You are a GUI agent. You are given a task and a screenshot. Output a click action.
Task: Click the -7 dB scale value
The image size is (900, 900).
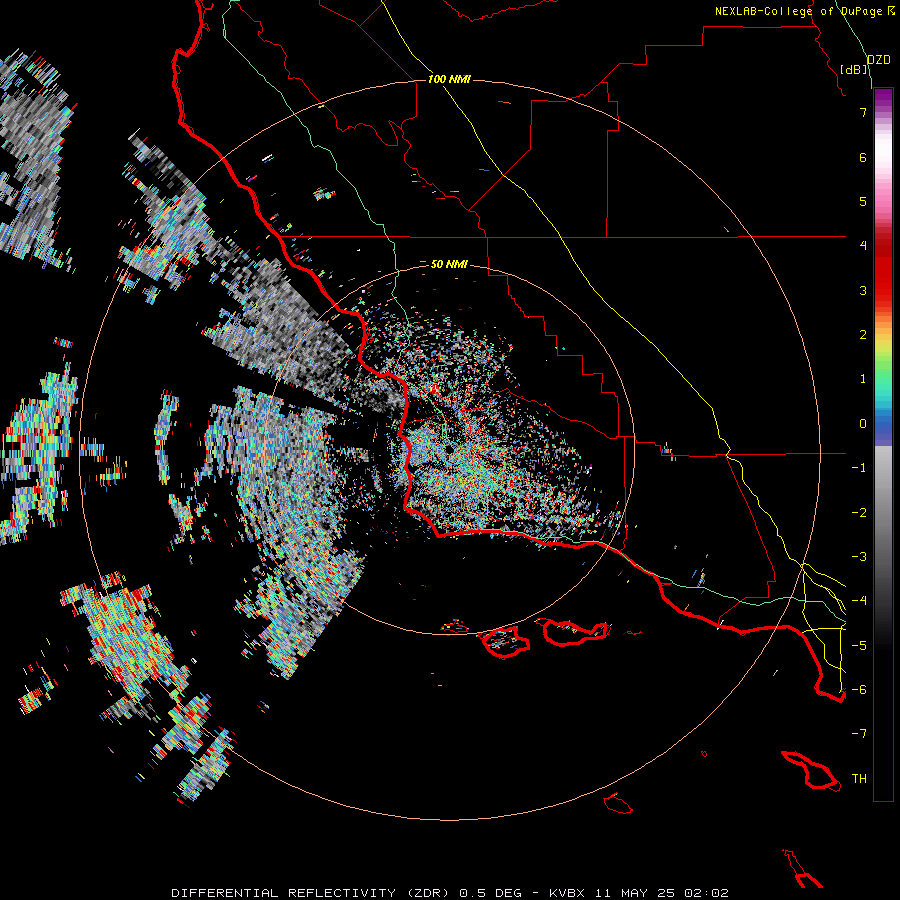click(859, 734)
